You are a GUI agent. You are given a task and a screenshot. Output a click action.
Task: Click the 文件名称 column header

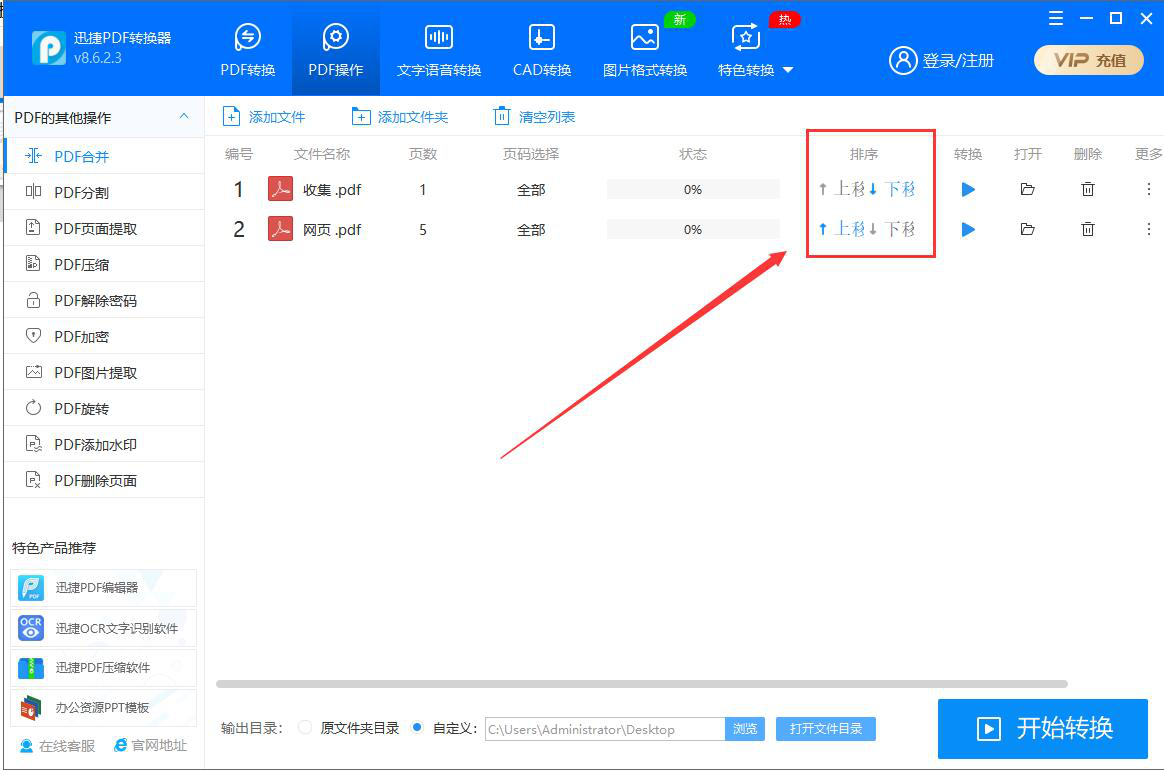pos(321,154)
